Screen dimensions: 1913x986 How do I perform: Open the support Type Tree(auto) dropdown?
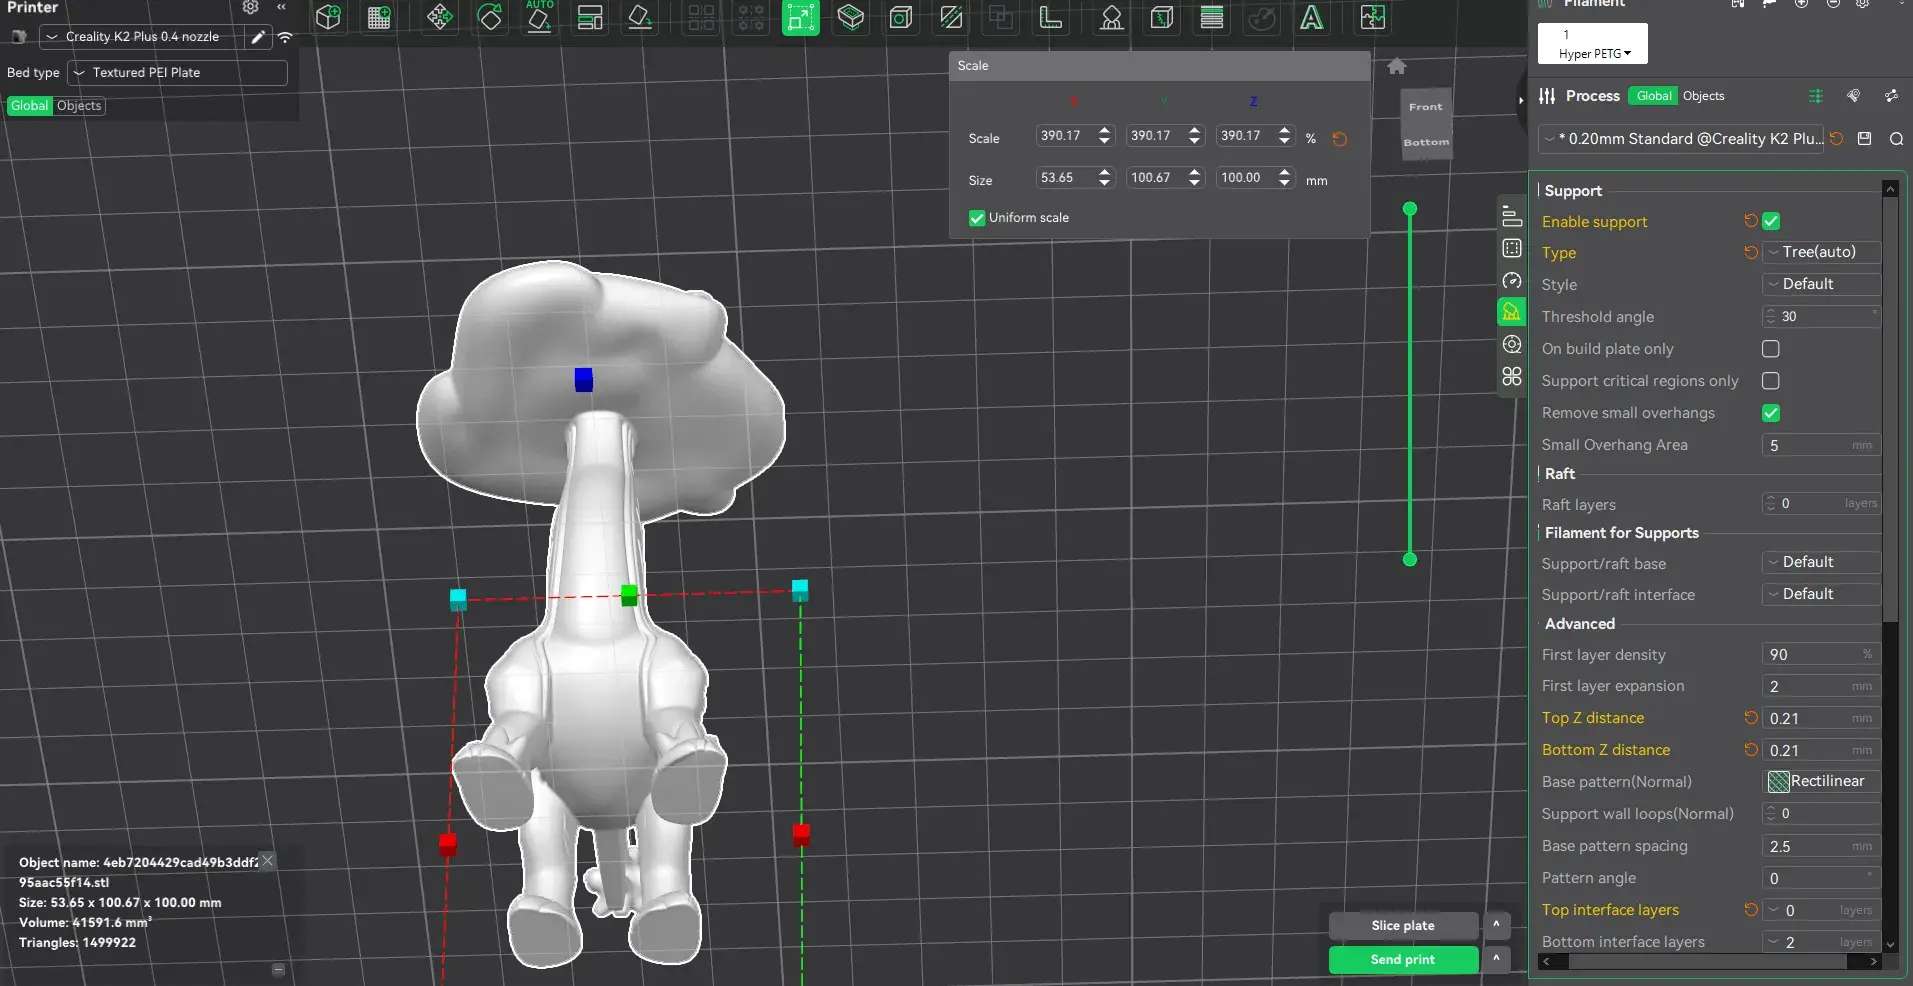click(1821, 252)
